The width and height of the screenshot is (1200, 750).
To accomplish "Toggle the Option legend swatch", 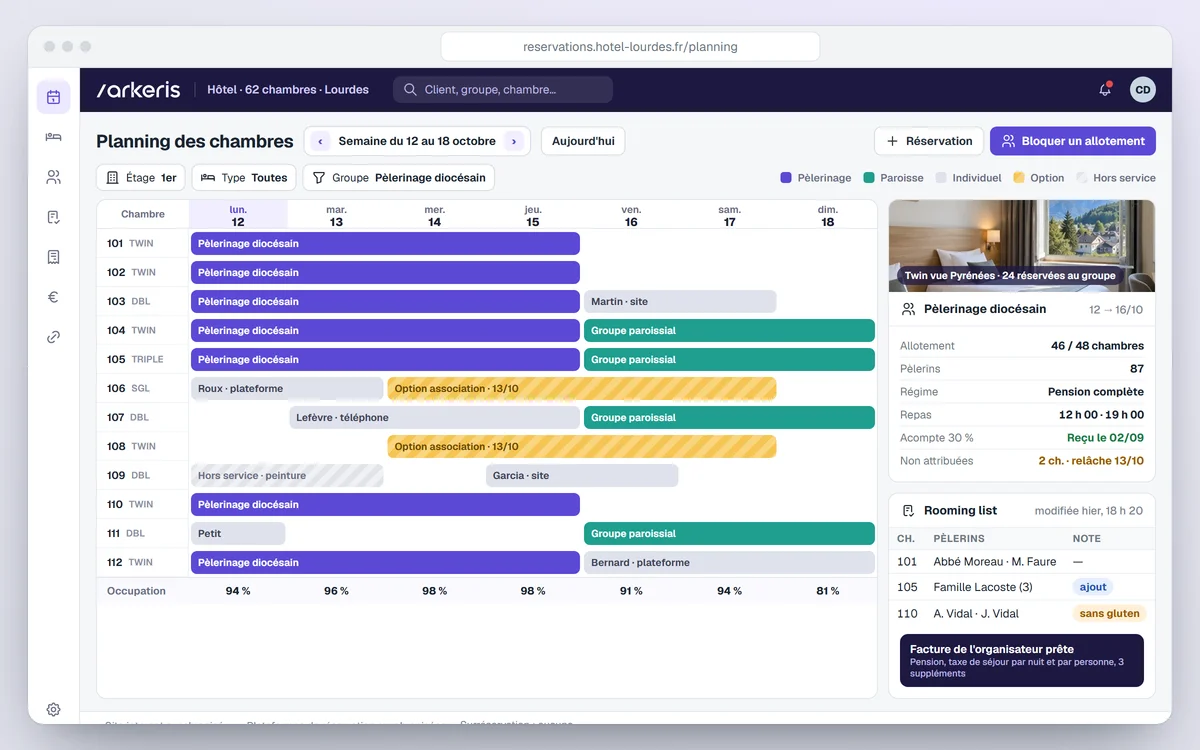I will 1019,178.
